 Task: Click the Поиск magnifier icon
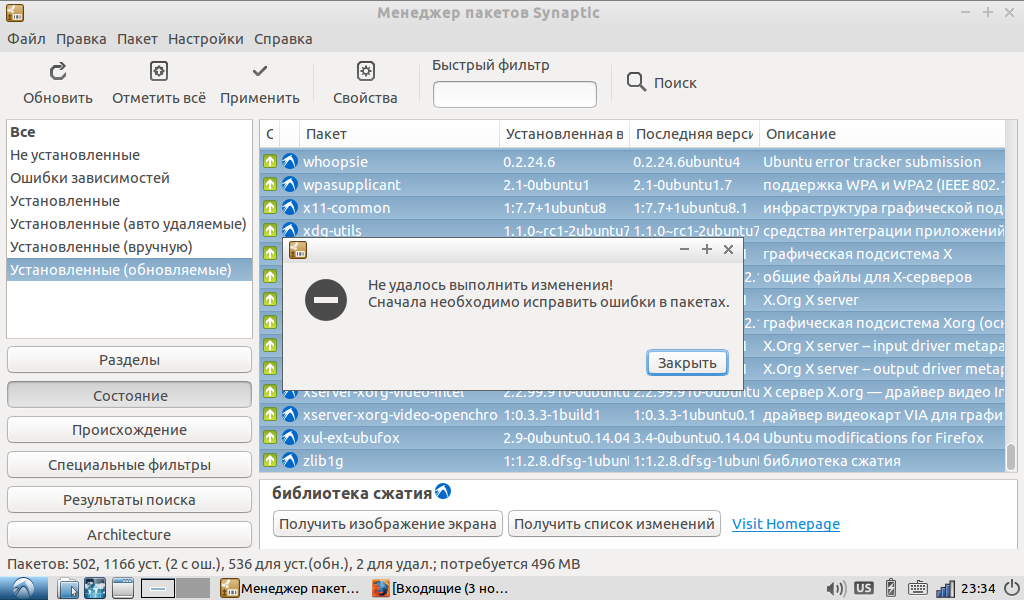tap(636, 82)
